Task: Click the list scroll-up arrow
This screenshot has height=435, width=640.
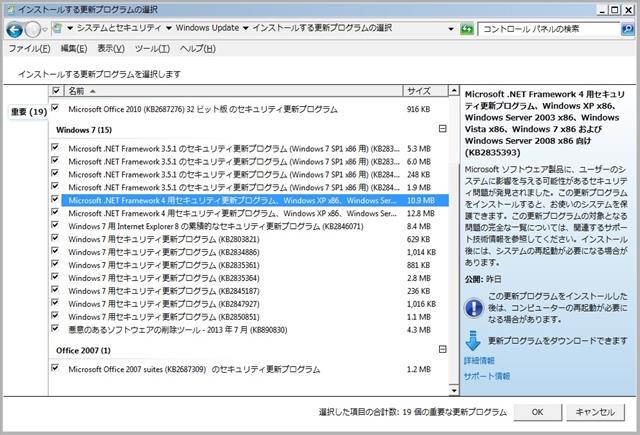Action: (x=454, y=91)
